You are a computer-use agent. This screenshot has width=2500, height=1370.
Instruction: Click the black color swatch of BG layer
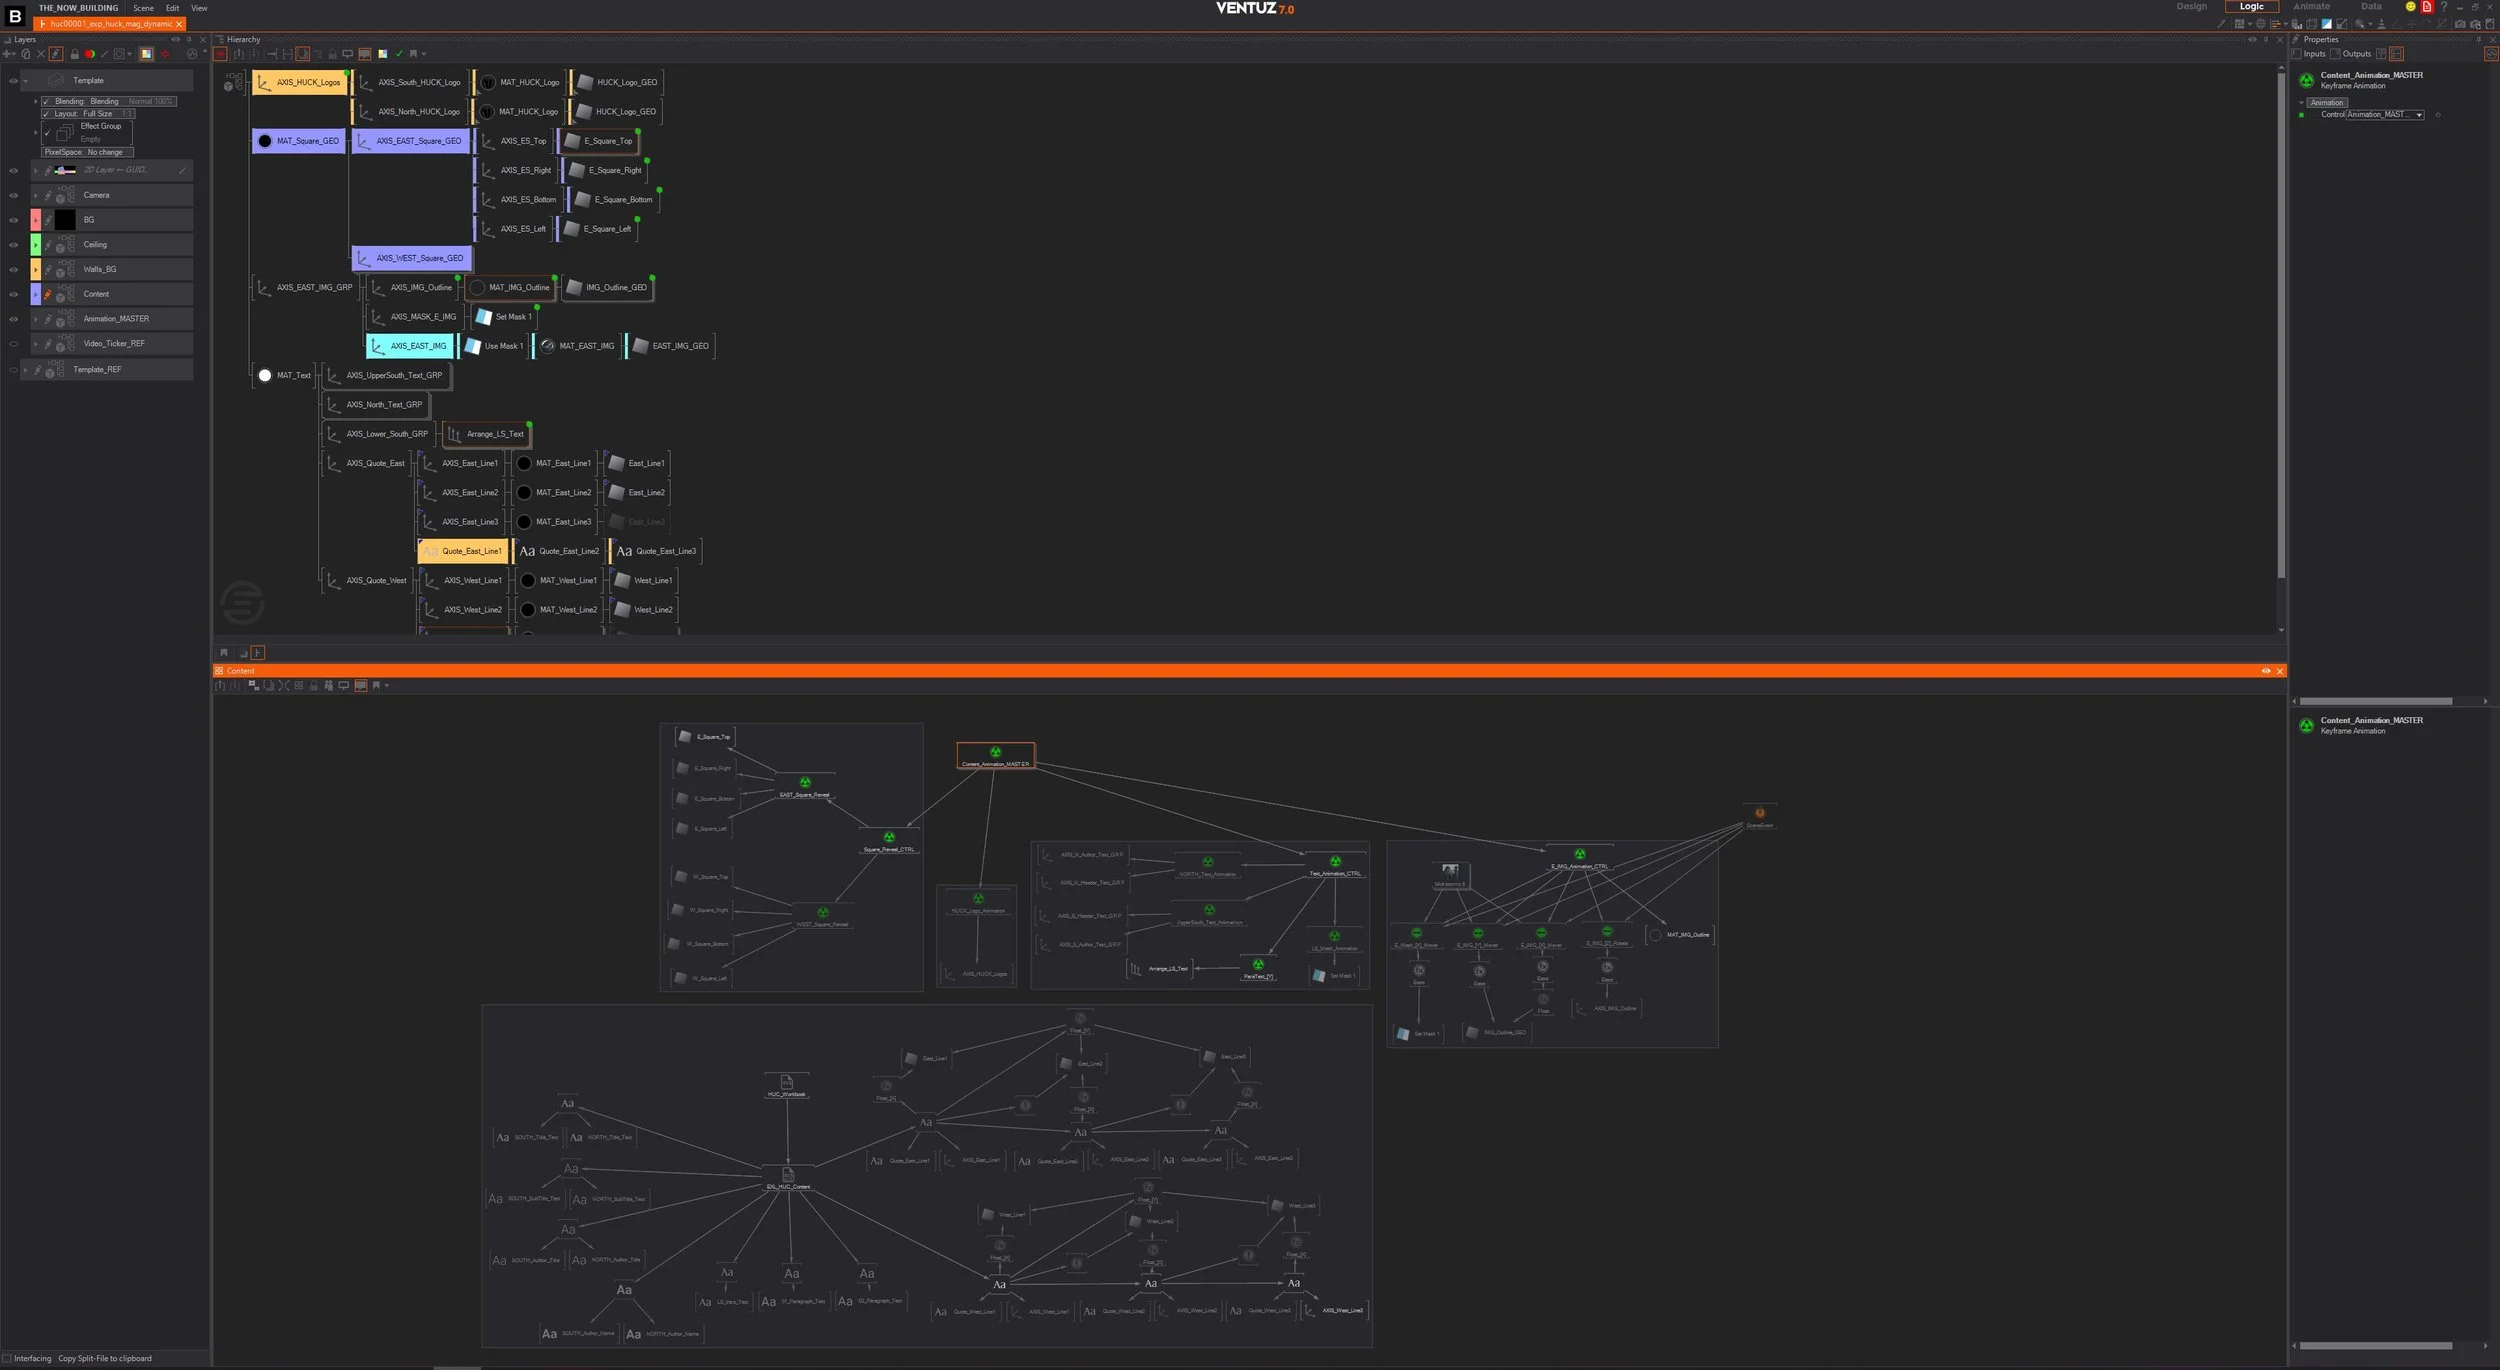tap(65, 220)
